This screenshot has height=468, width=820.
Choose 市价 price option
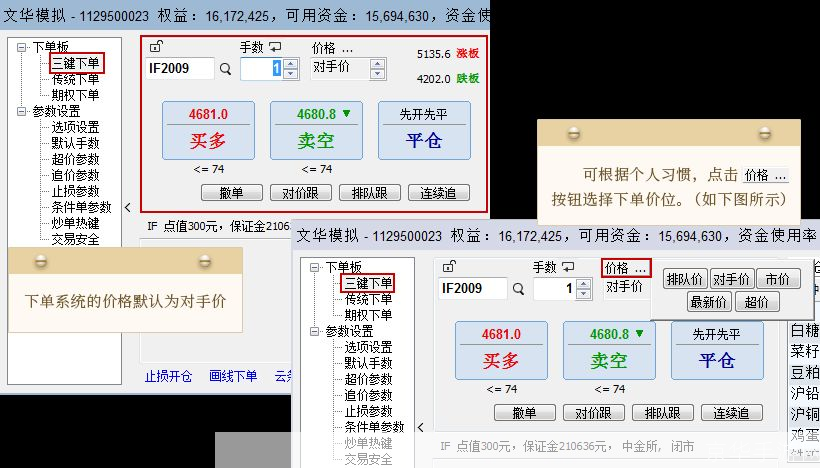[x=778, y=280]
